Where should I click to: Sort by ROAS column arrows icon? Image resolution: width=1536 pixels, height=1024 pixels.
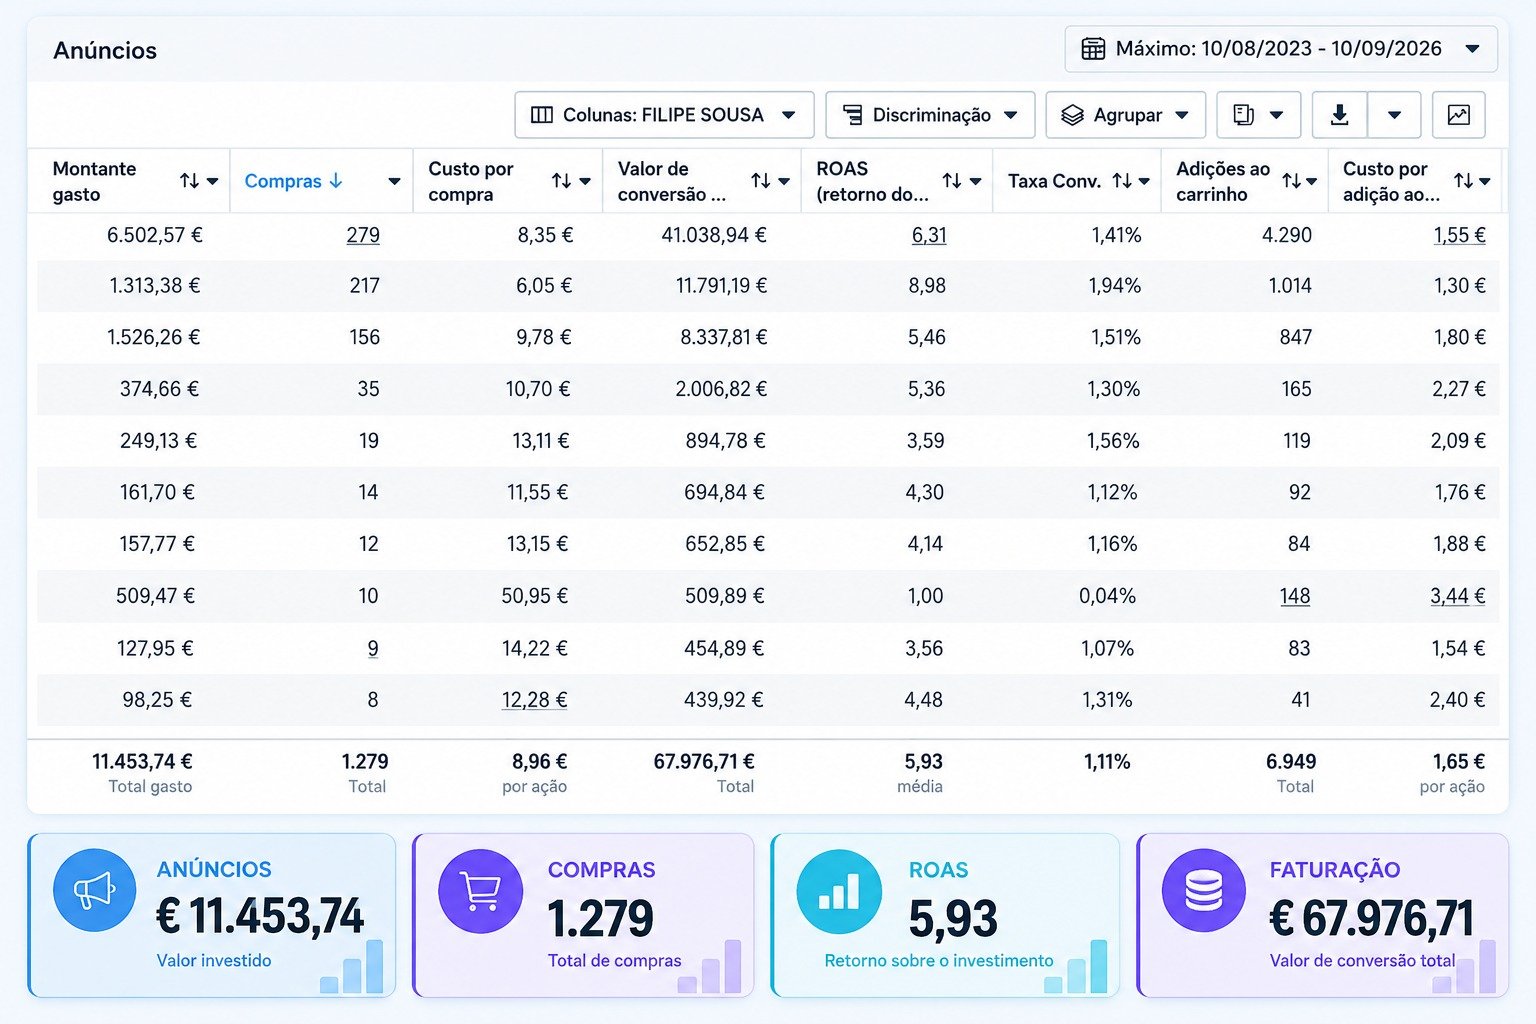click(952, 181)
